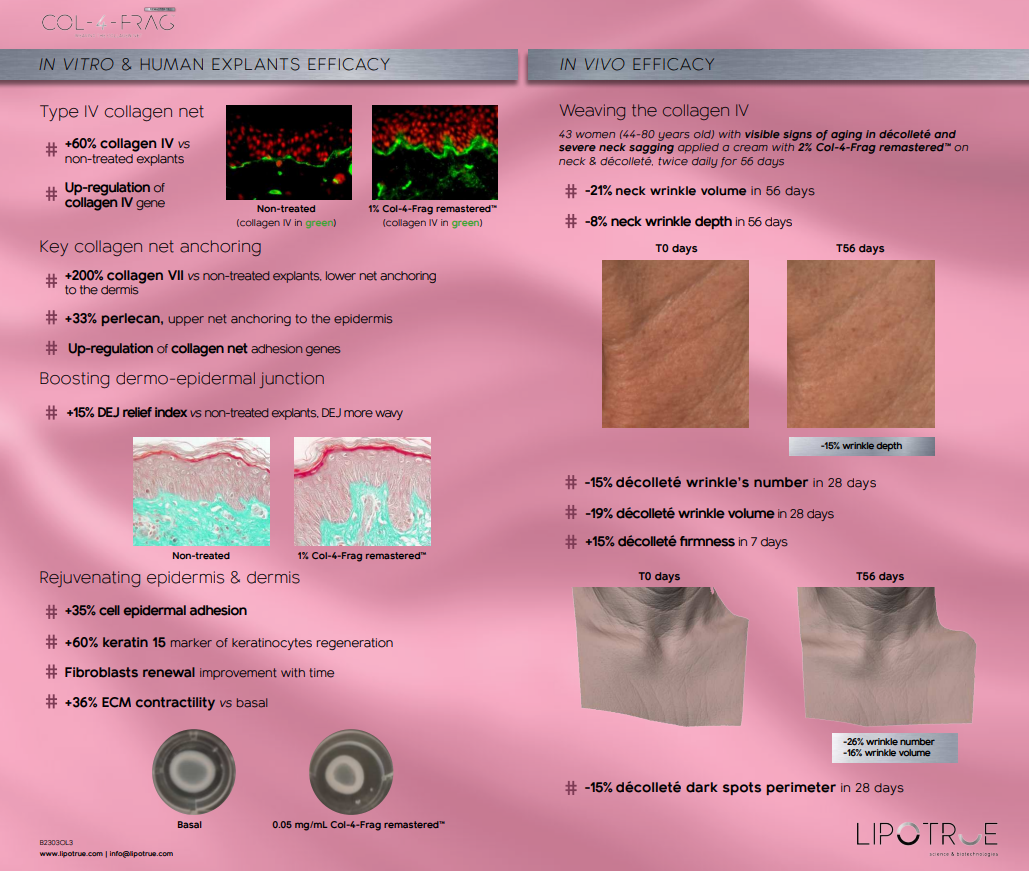The width and height of the screenshot is (1029, 871).
Task: Click the LIPOTRUE logo
Action: [927, 838]
